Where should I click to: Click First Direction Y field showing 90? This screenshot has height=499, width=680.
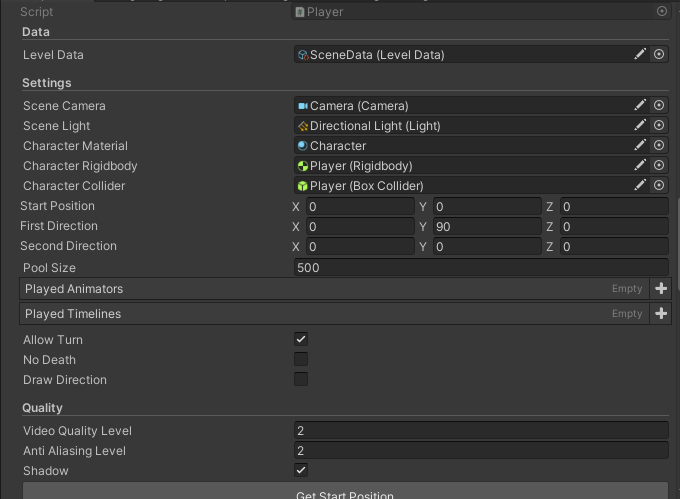click(x=487, y=227)
